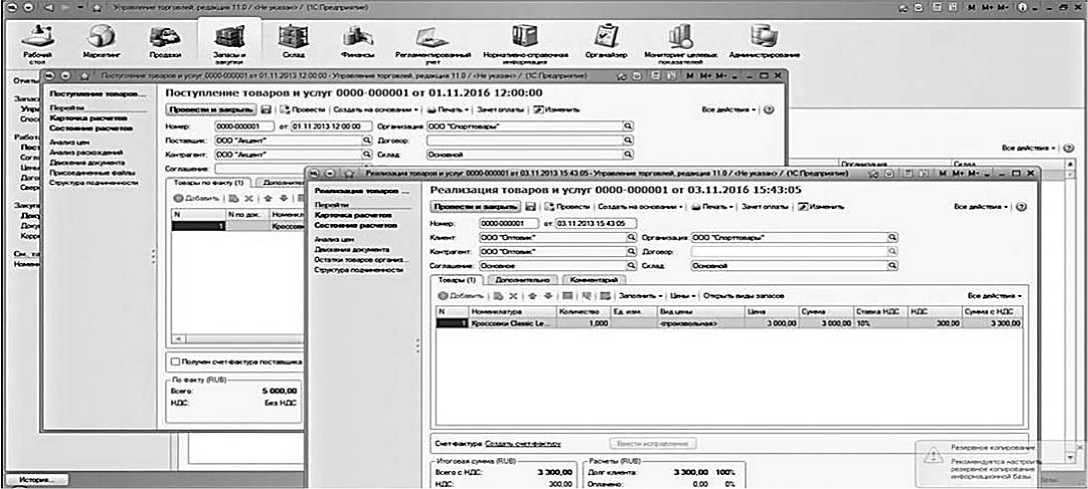Click Зачет оплаты in Реализация window
Screen dimensions: 1088x489
click(x=766, y=207)
